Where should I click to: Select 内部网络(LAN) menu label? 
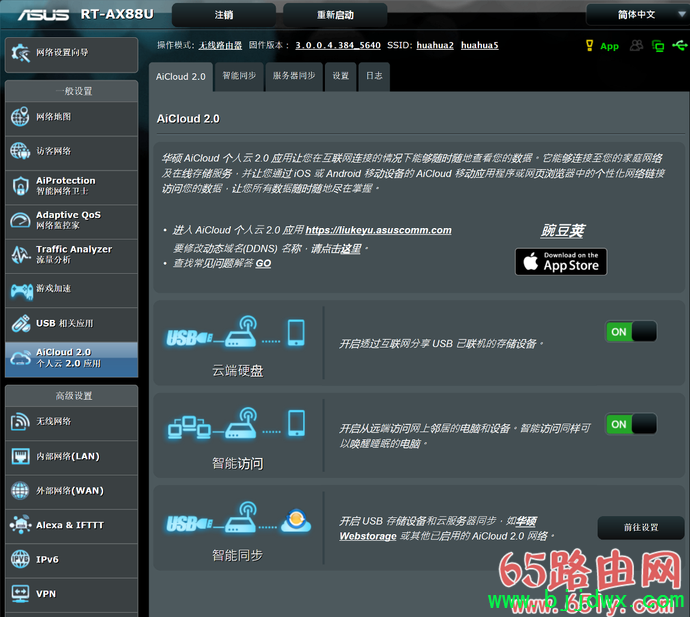pos(68,456)
